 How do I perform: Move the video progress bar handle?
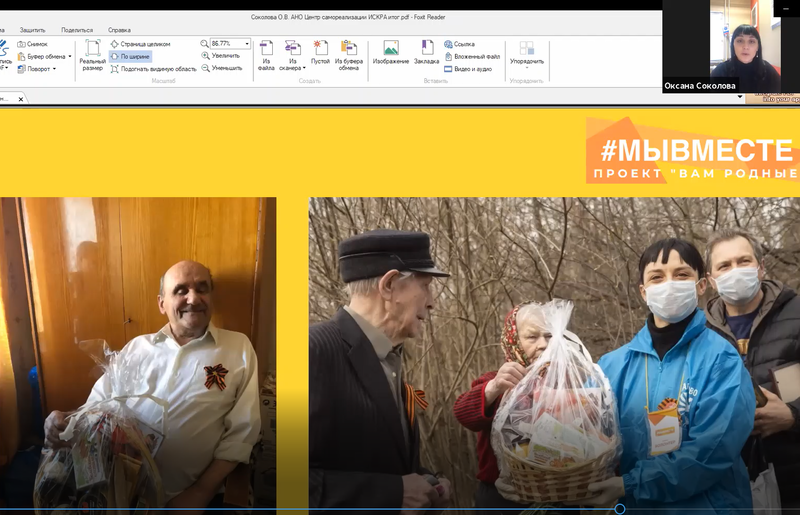pyautogui.click(x=619, y=509)
